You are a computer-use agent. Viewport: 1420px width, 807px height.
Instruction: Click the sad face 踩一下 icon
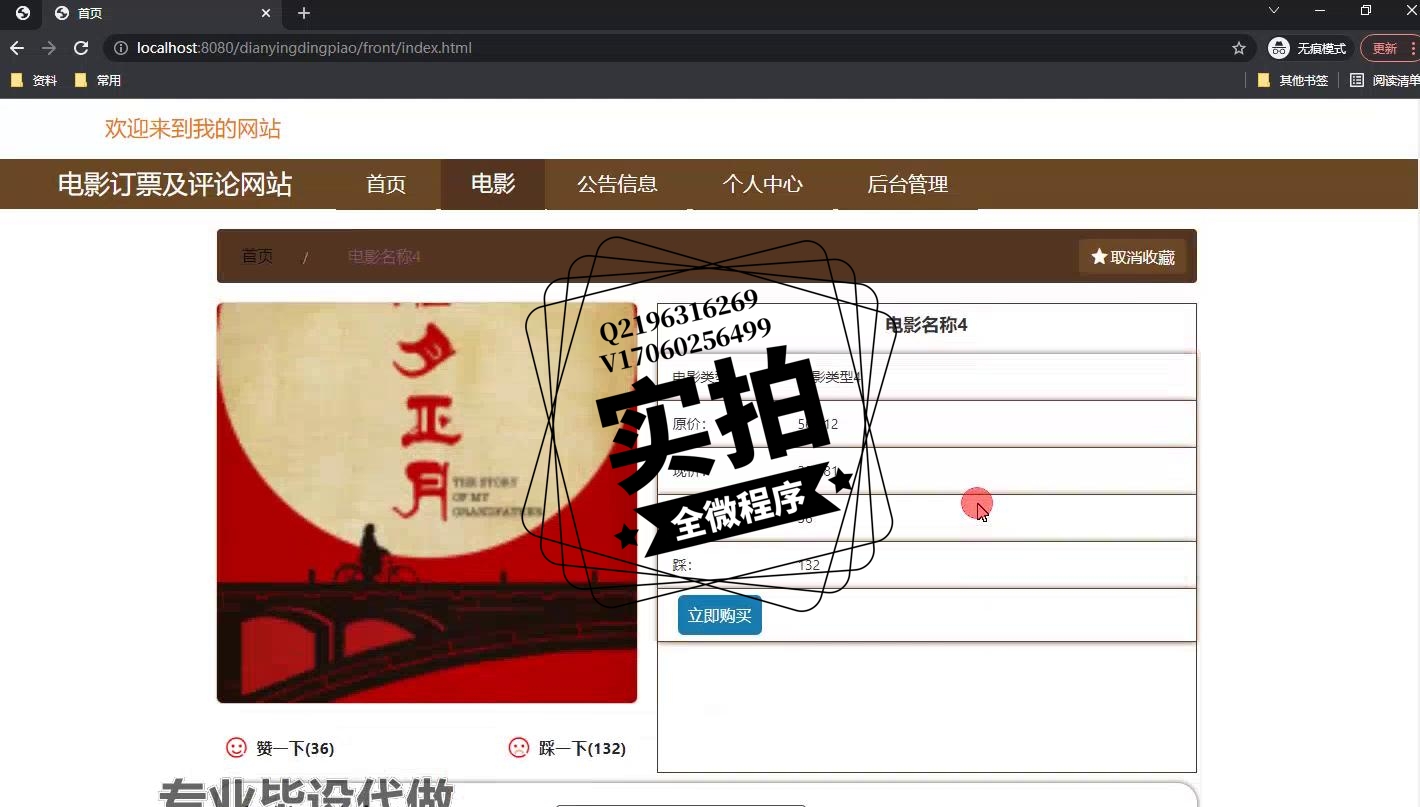[519, 747]
